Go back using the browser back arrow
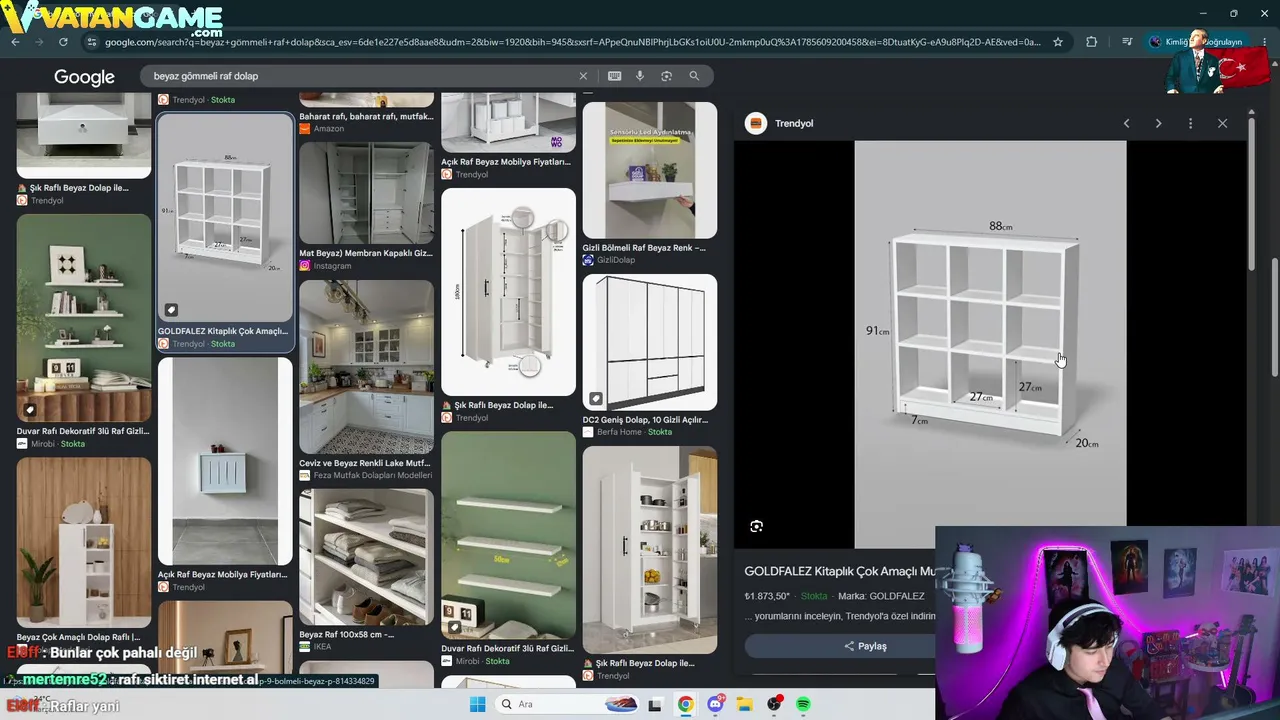This screenshot has height=720, width=1280. click(15, 42)
